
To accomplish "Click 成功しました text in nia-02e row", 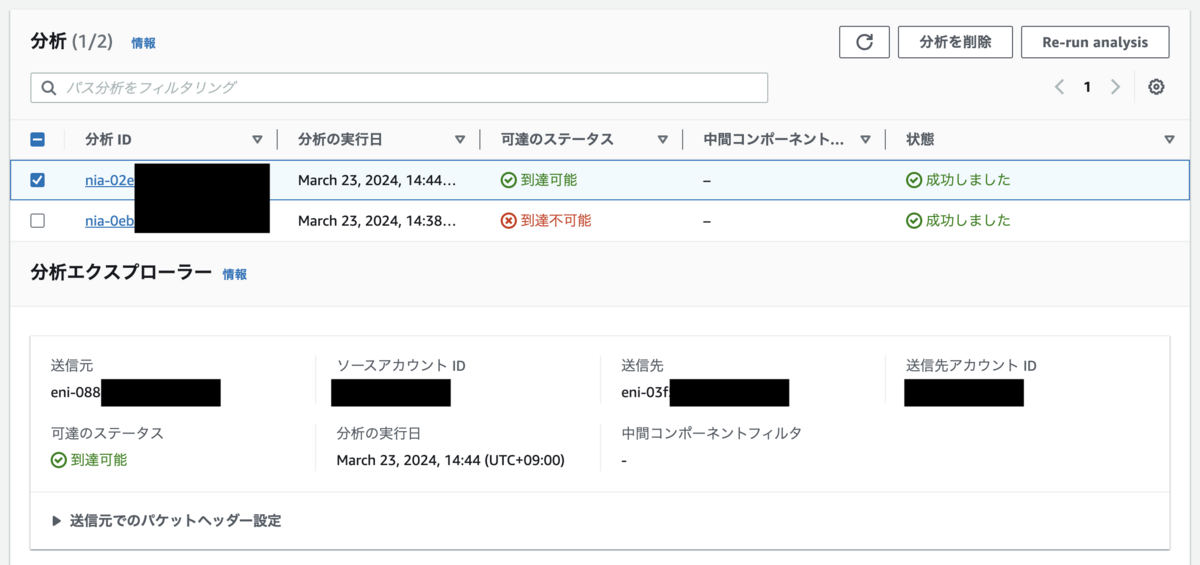I will 968,180.
